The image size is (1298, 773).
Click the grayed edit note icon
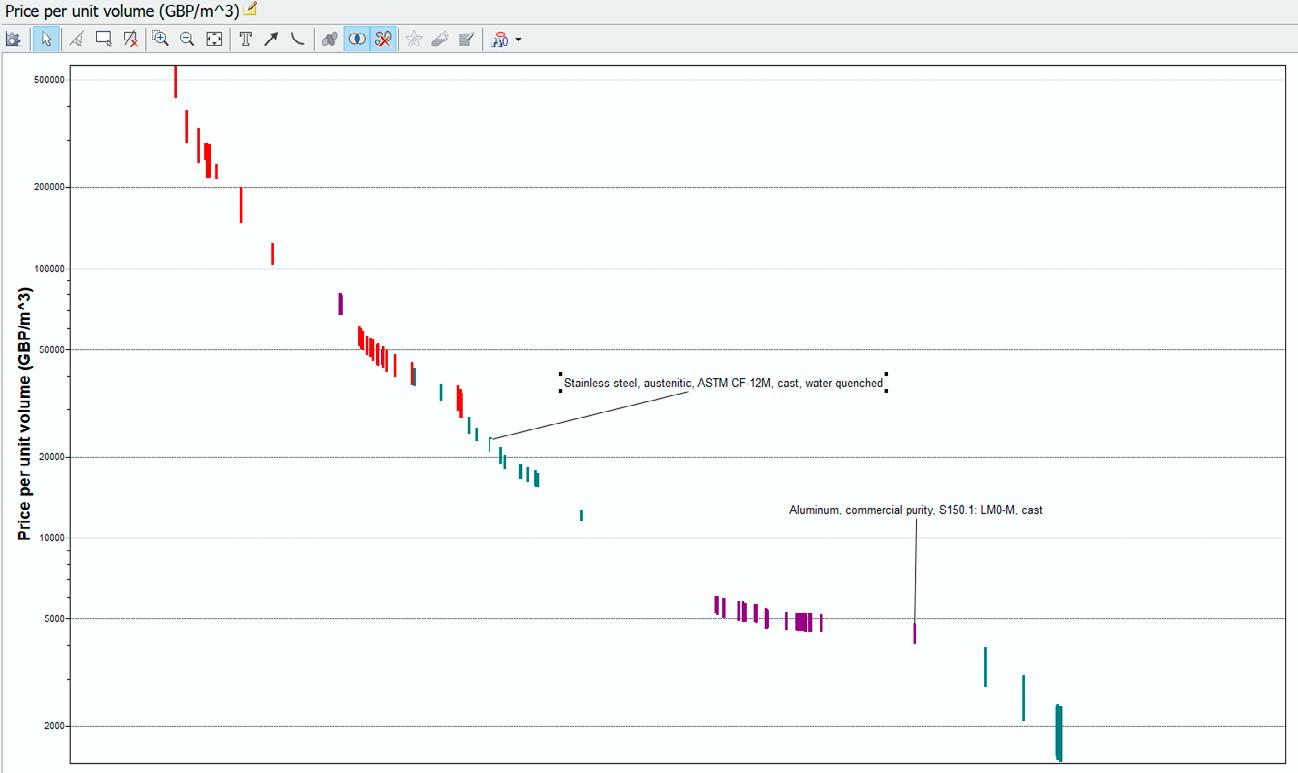tap(466, 39)
